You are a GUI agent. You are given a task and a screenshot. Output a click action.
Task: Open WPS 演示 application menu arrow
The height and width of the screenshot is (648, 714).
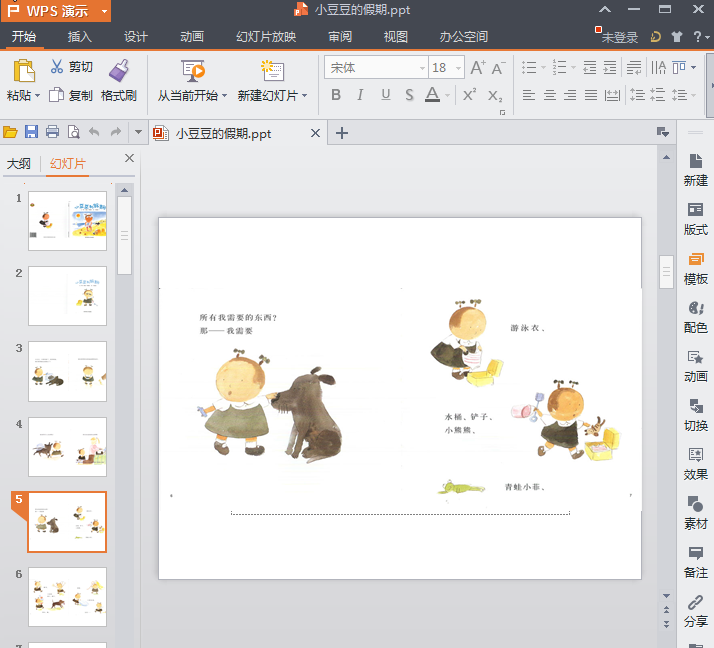point(104,11)
